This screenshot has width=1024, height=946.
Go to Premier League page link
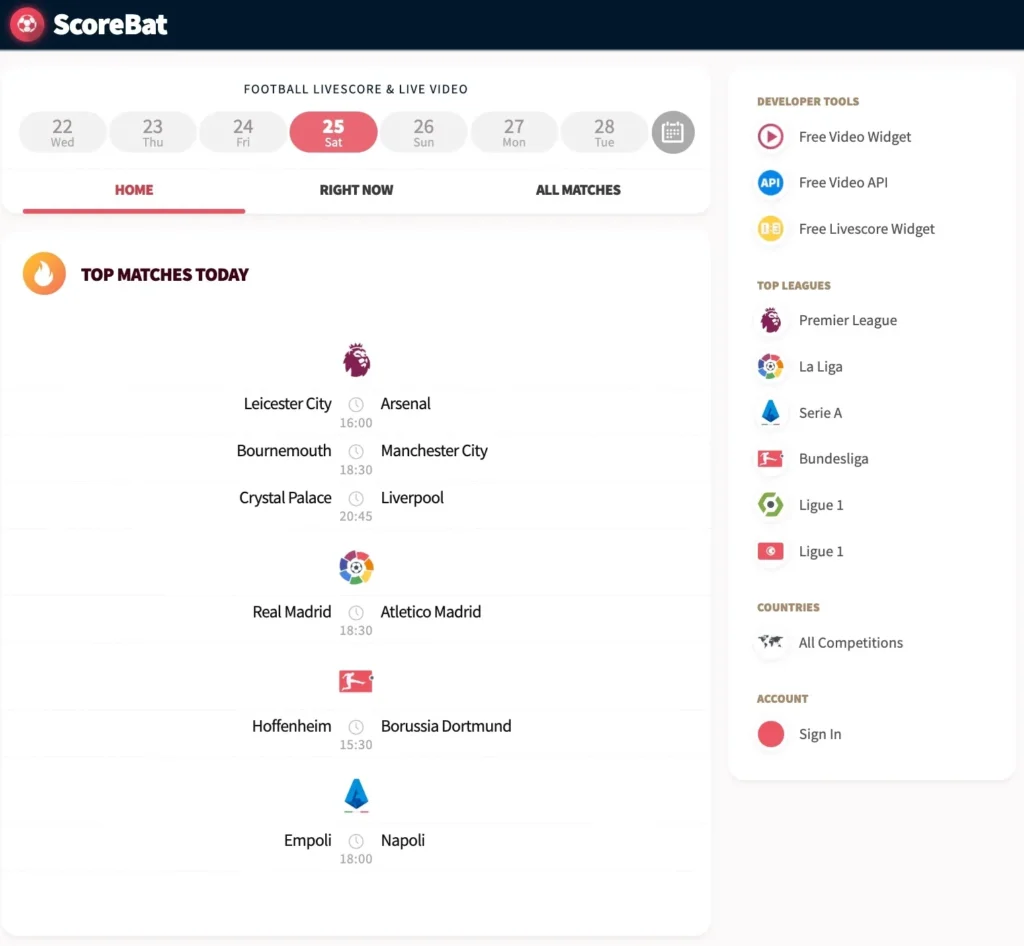848,321
